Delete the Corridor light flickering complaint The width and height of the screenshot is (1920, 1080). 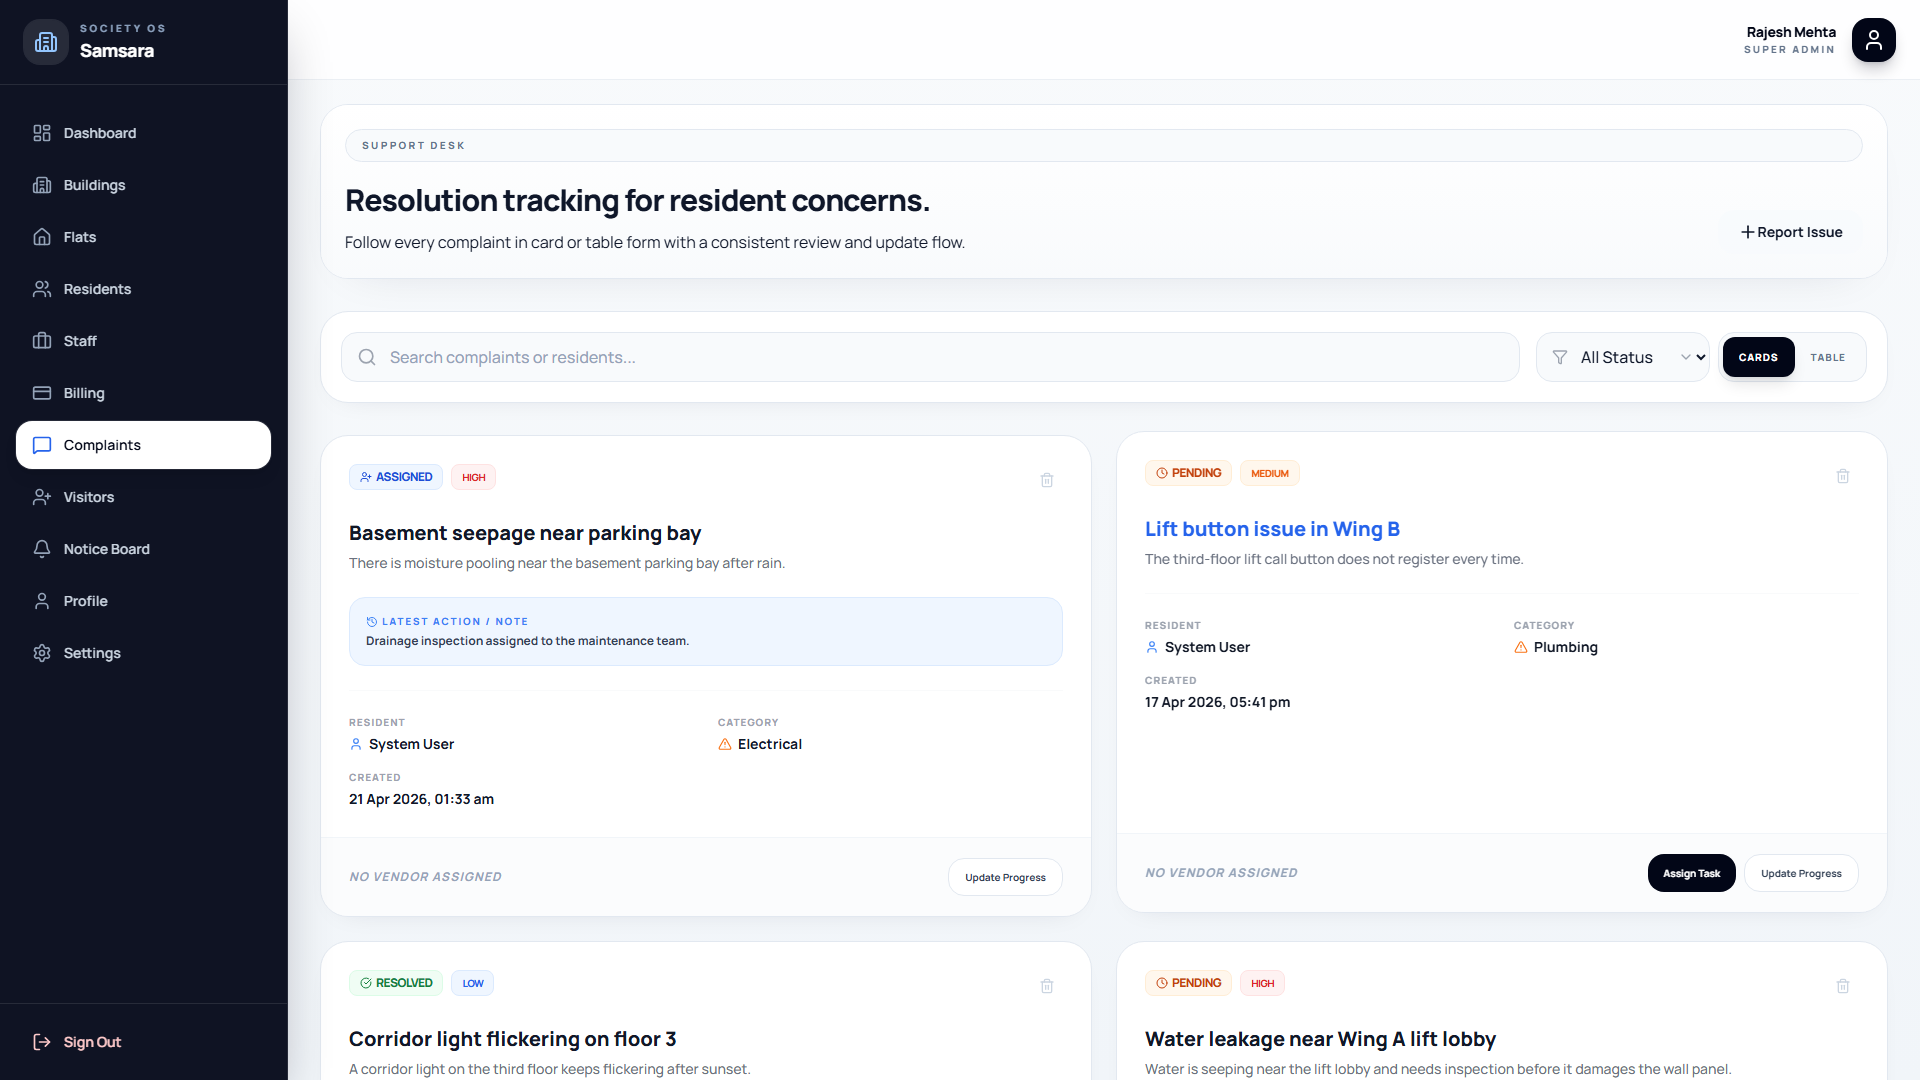pyautogui.click(x=1047, y=986)
